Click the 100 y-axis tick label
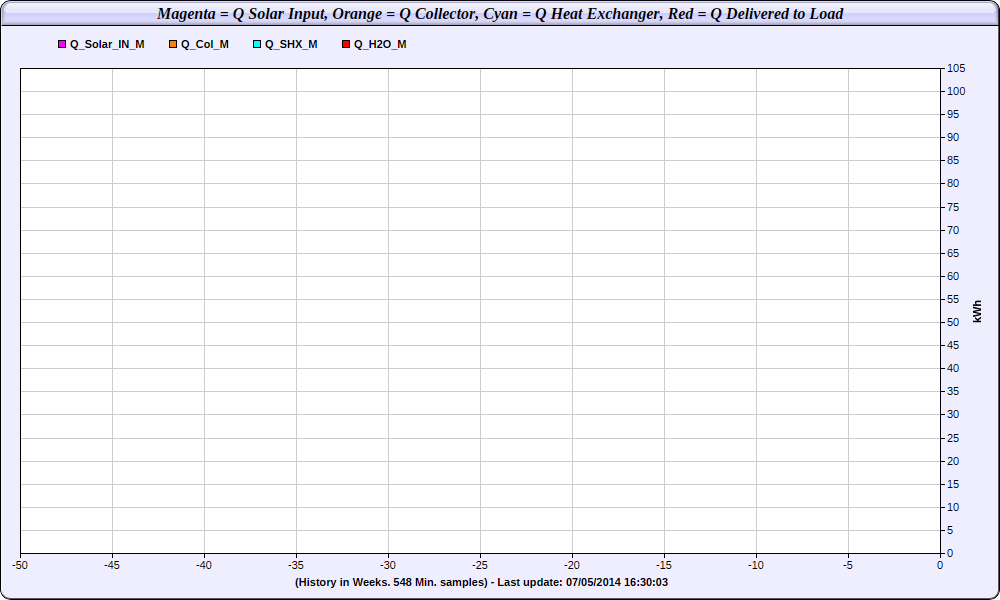The height and width of the screenshot is (600, 1000). (956, 91)
